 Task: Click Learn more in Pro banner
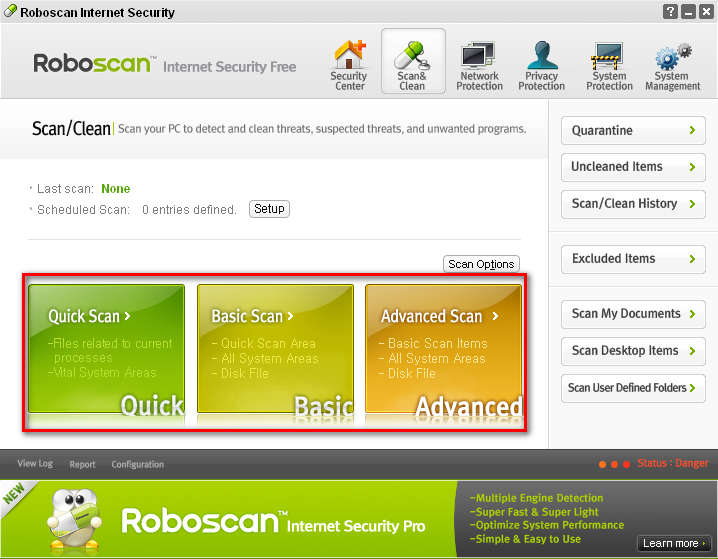[673, 543]
